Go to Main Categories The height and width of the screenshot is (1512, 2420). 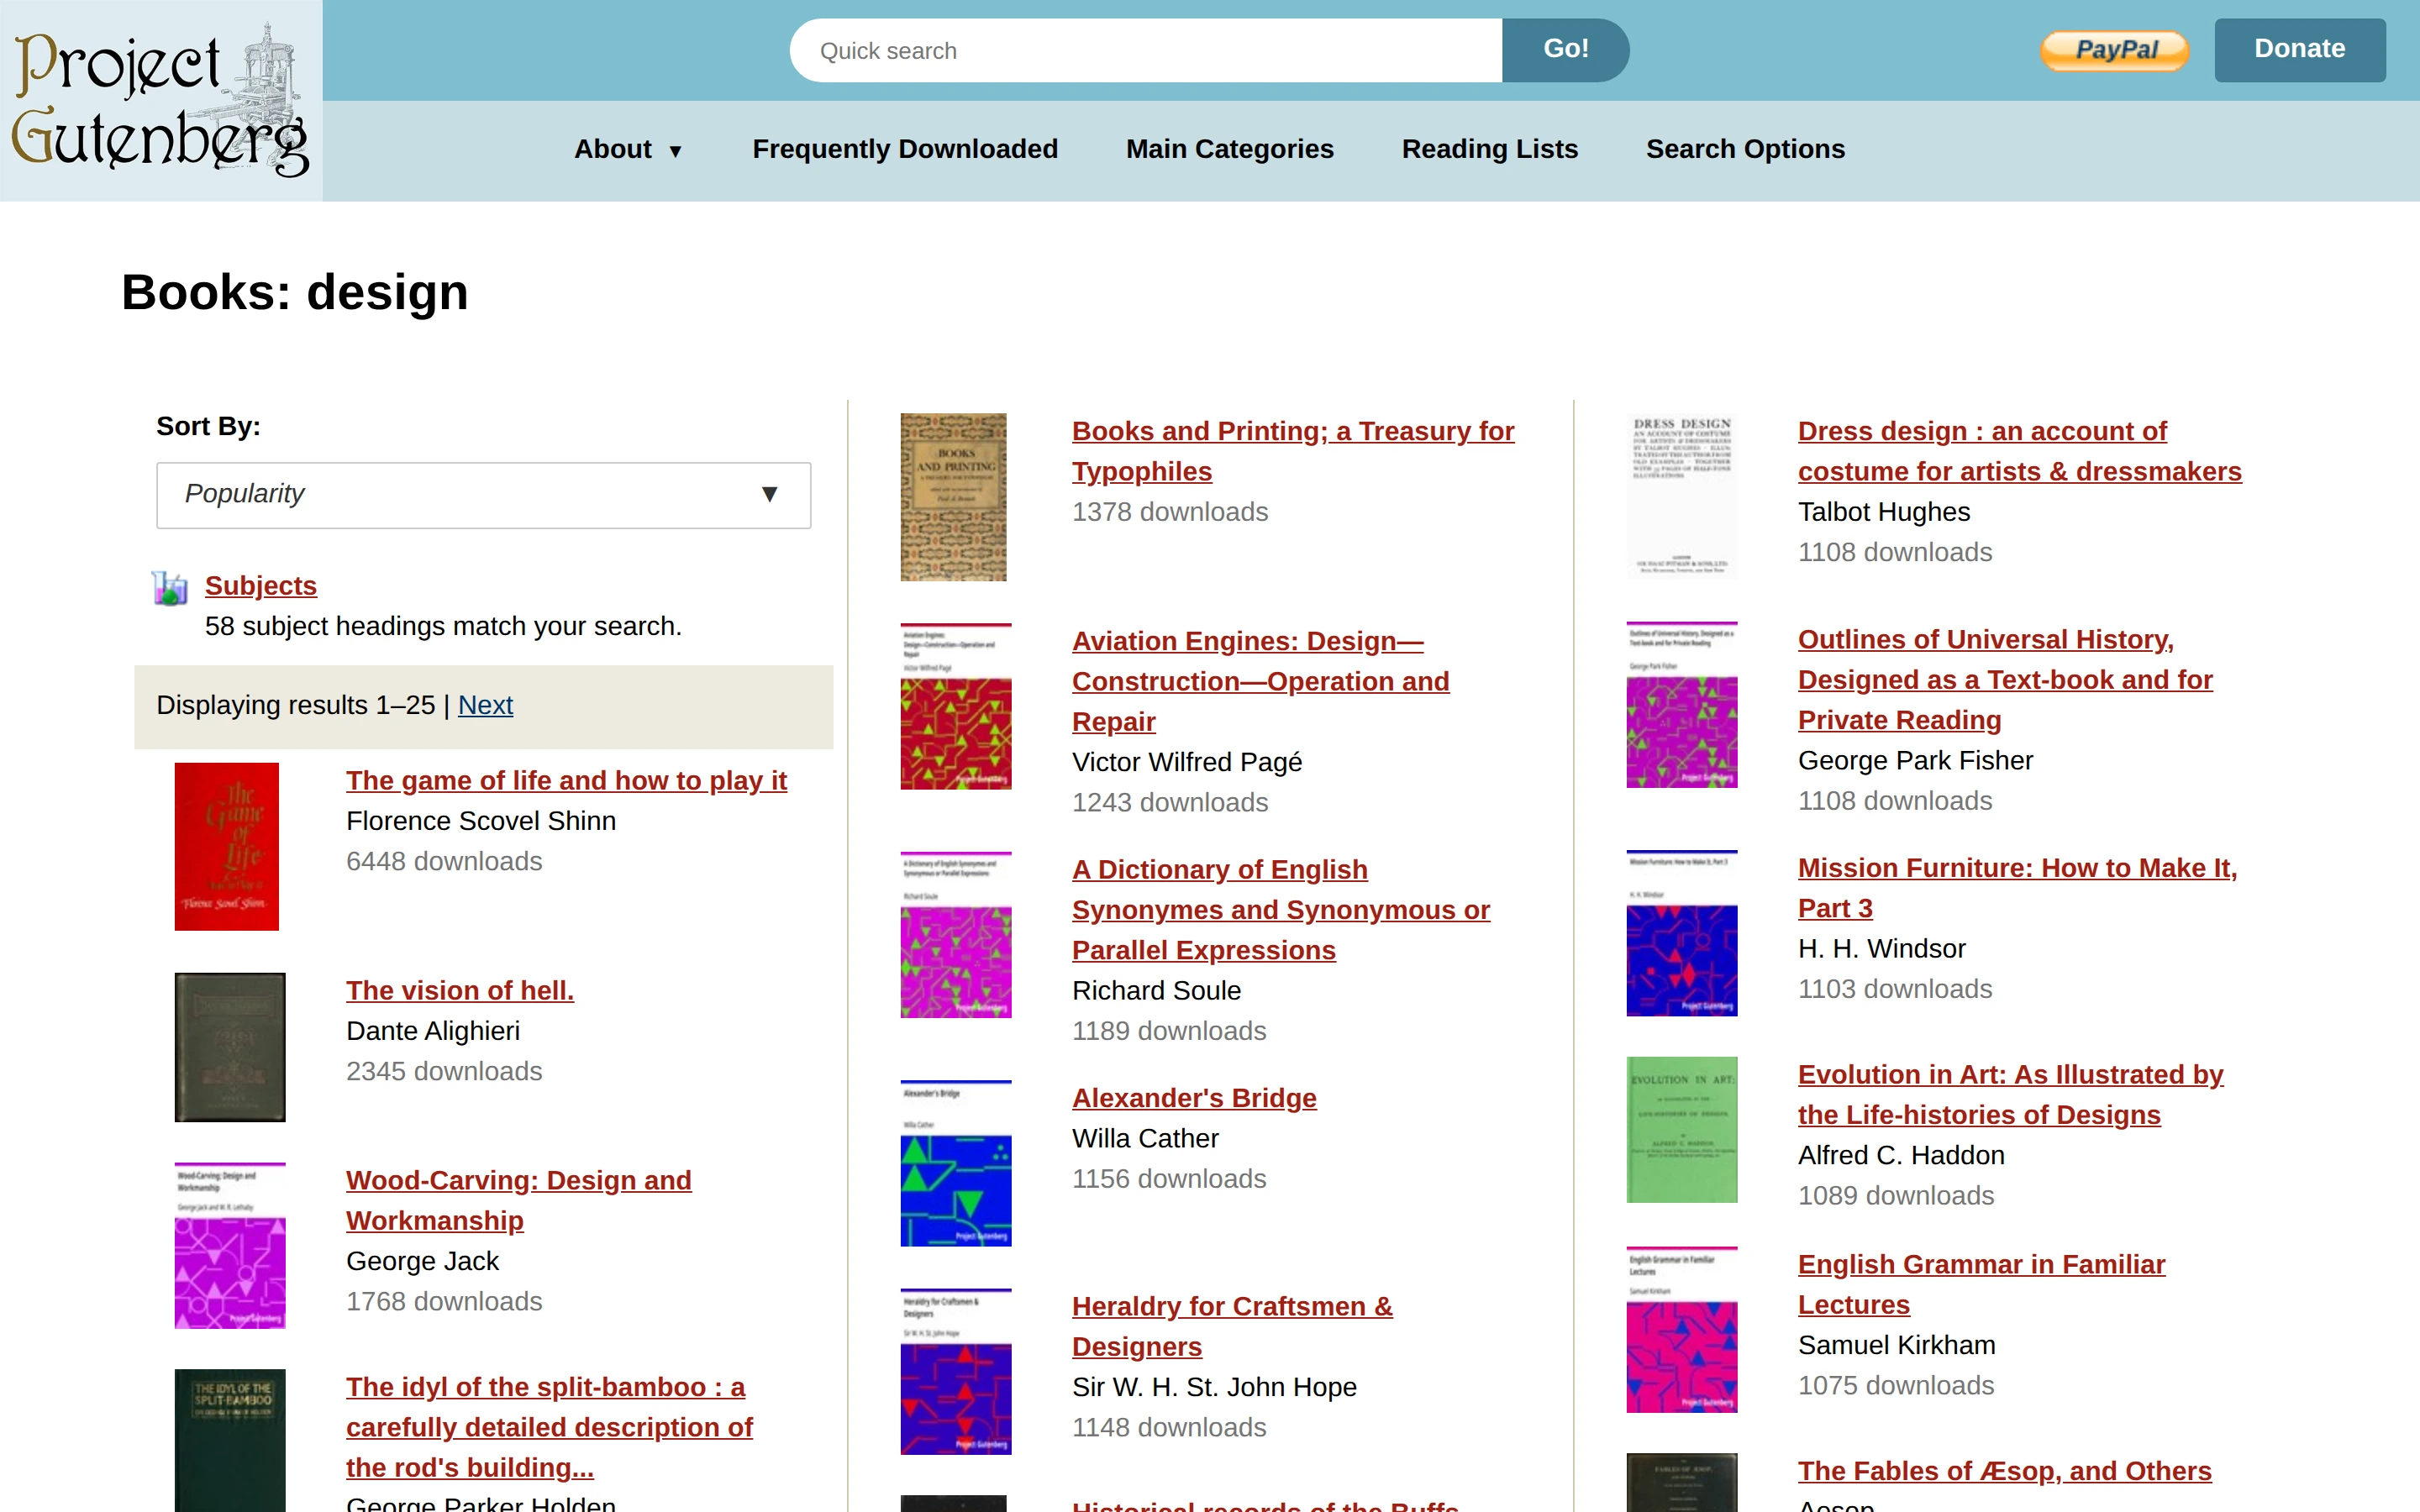(1229, 149)
